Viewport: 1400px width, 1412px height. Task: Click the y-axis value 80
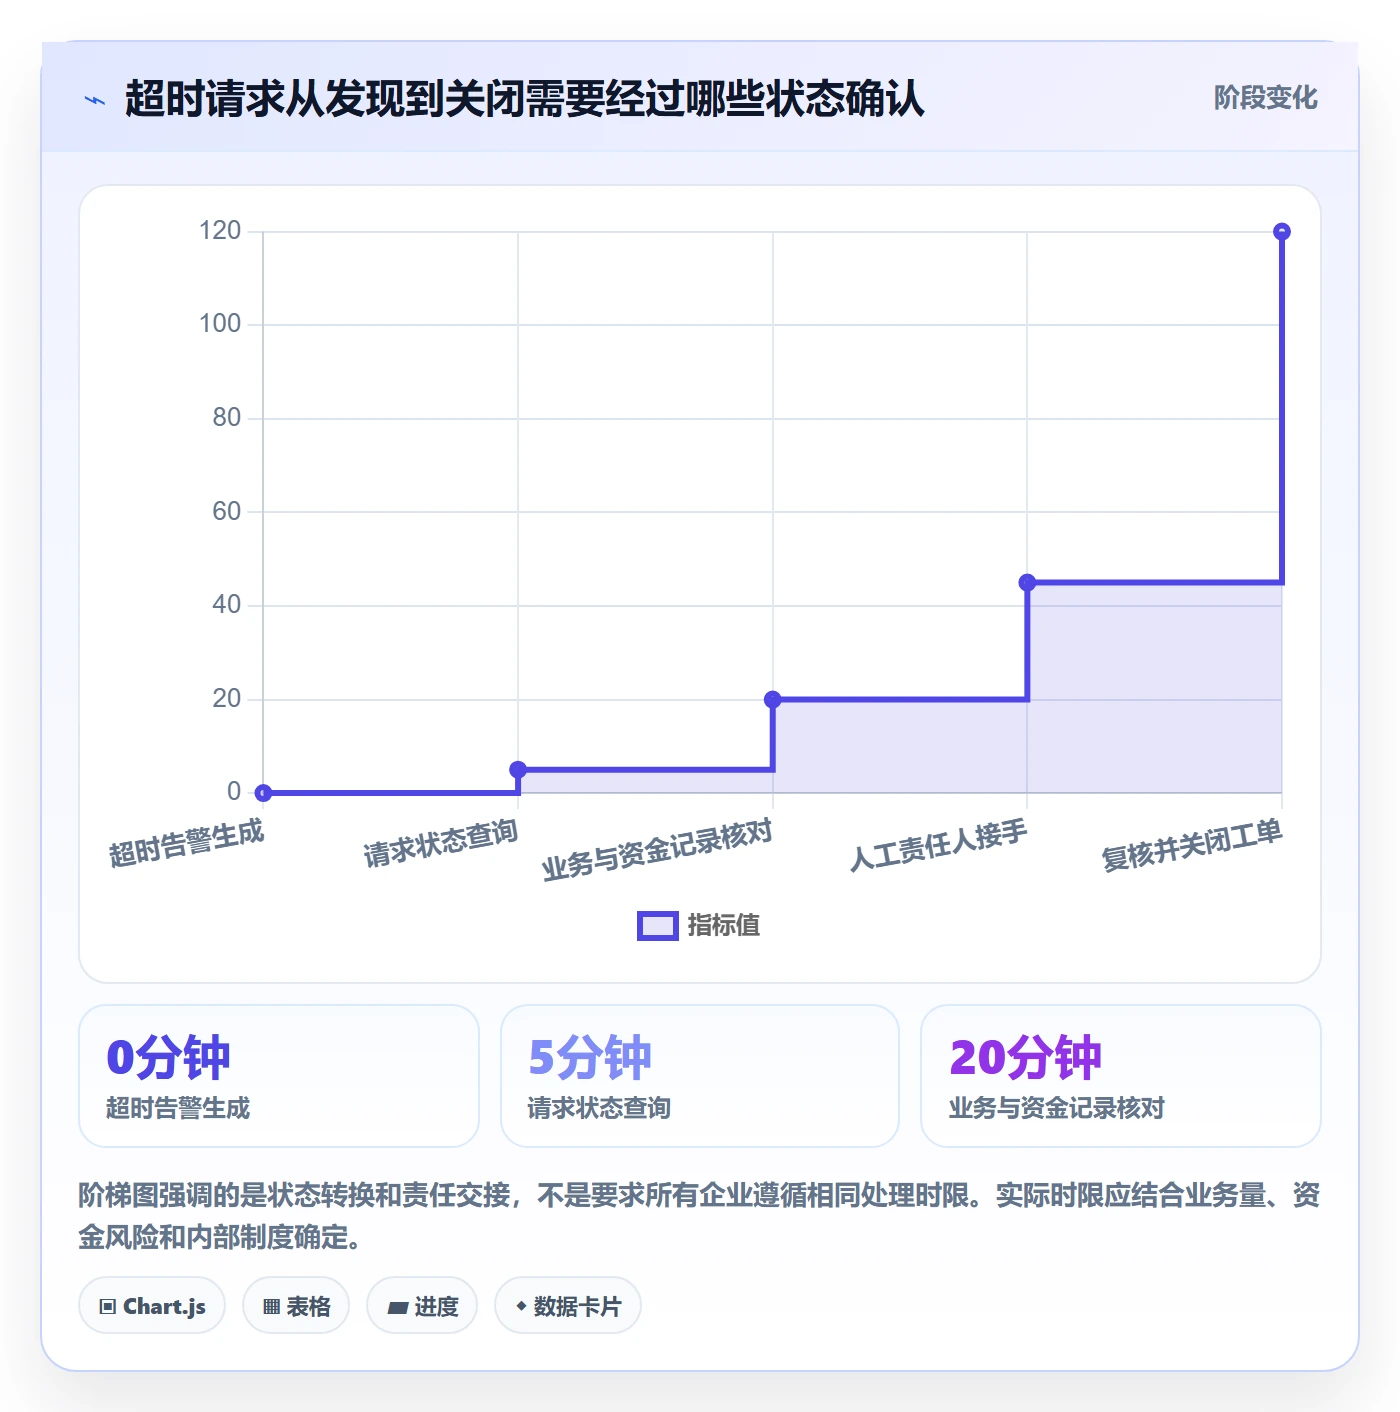coord(227,418)
